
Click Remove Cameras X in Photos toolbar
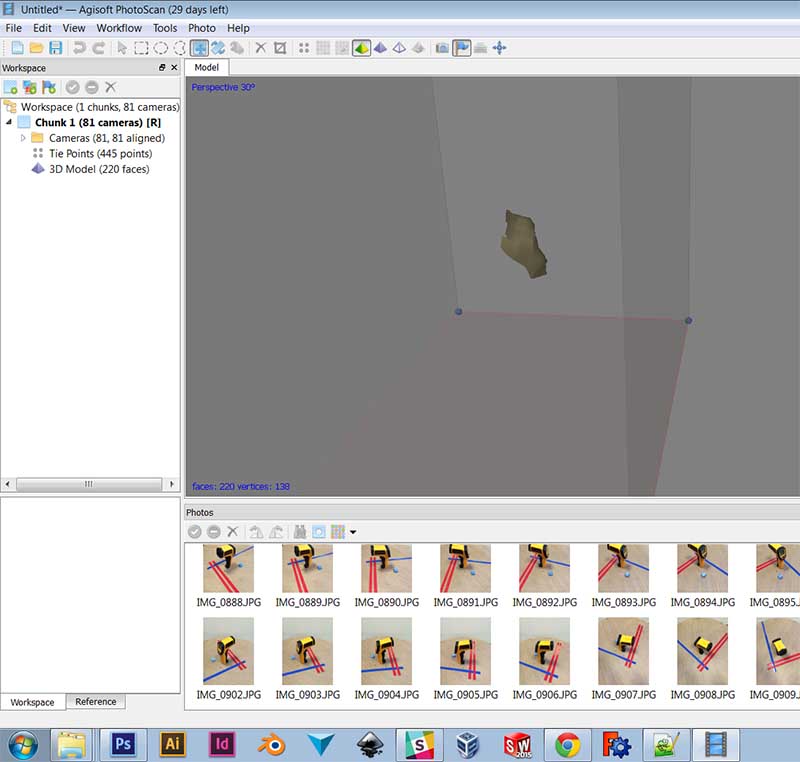pyautogui.click(x=233, y=532)
